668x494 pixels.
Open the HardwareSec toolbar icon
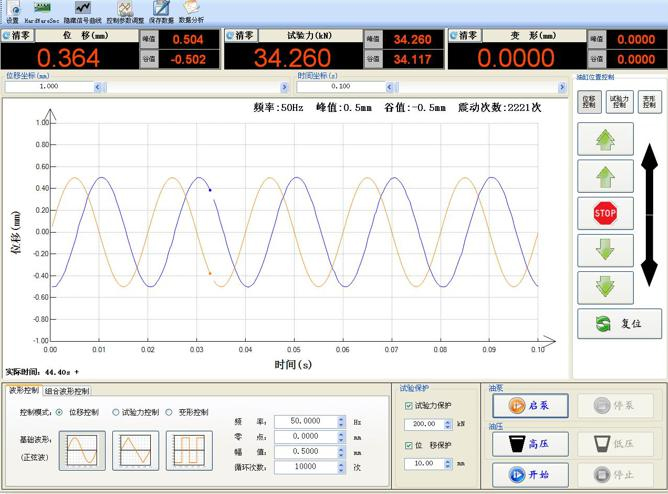point(42,12)
